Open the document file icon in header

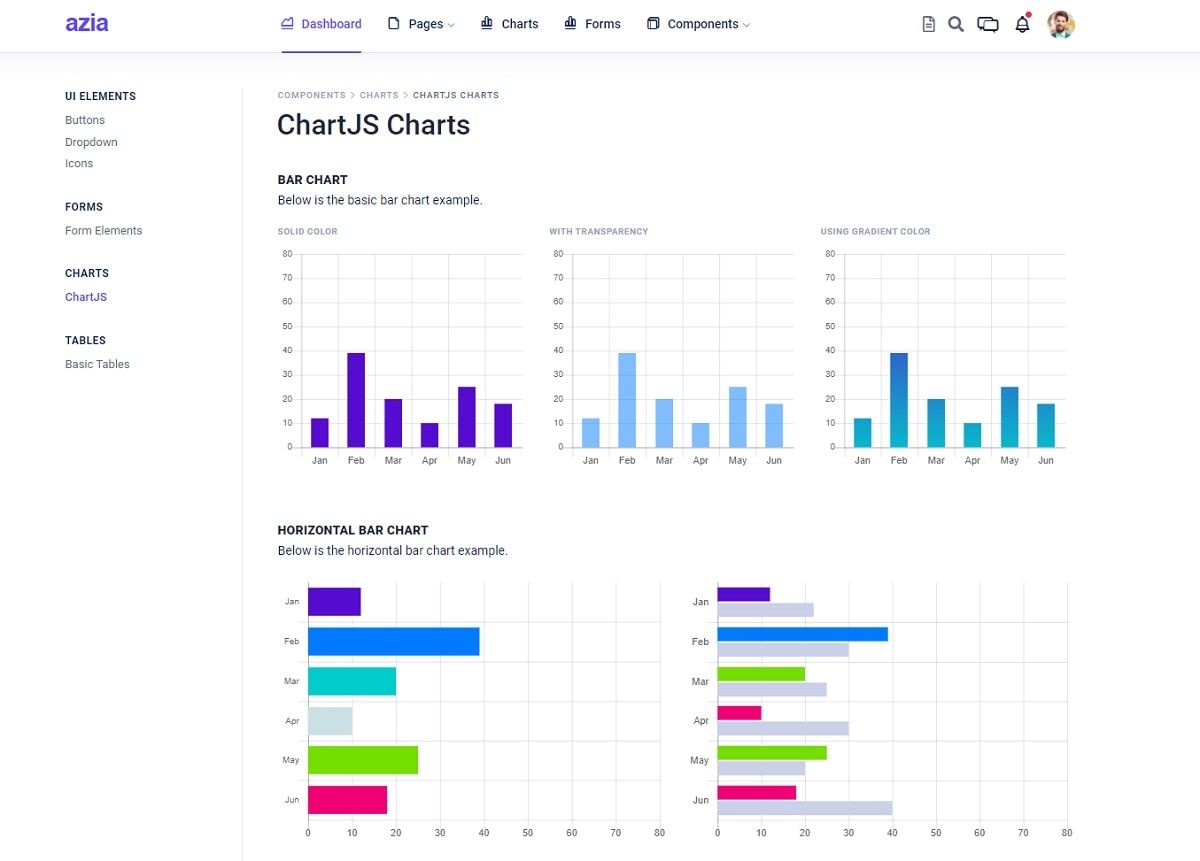click(x=928, y=24)
